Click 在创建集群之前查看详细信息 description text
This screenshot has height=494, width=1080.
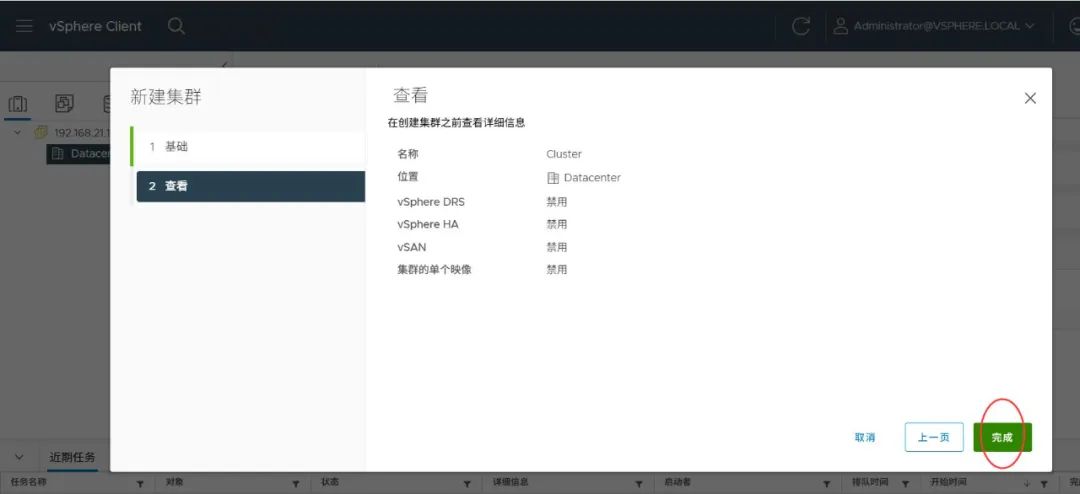point(456,123)
